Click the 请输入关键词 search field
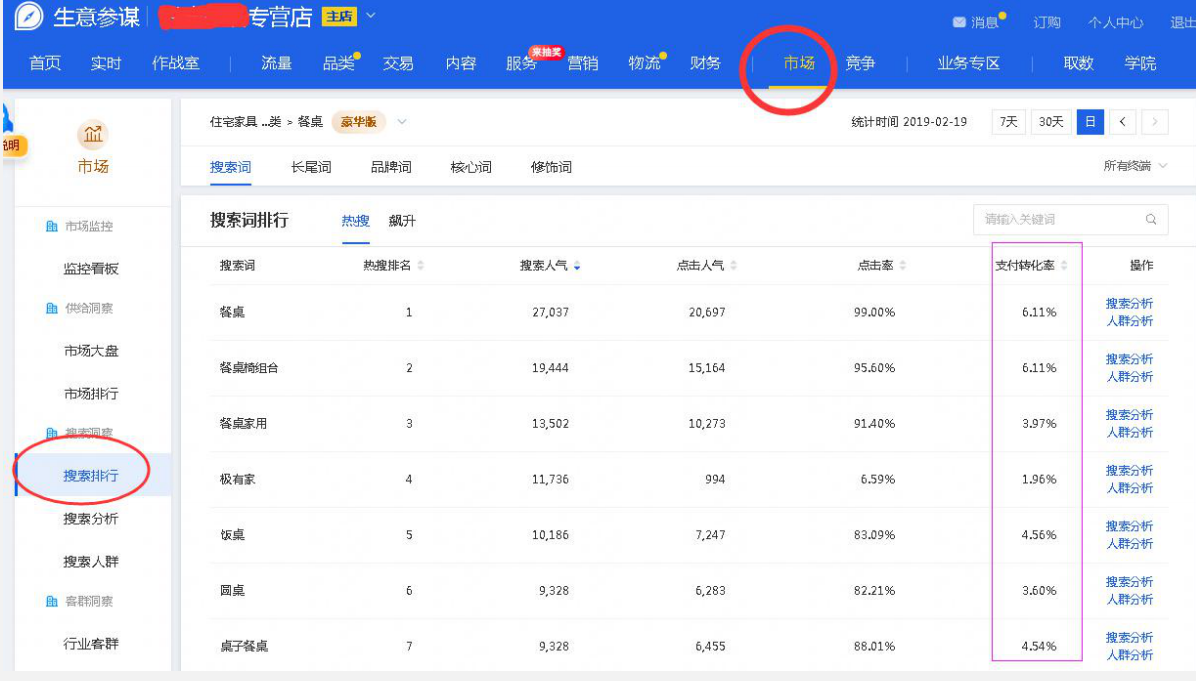1196x681 pixels. coord(1071,220)
